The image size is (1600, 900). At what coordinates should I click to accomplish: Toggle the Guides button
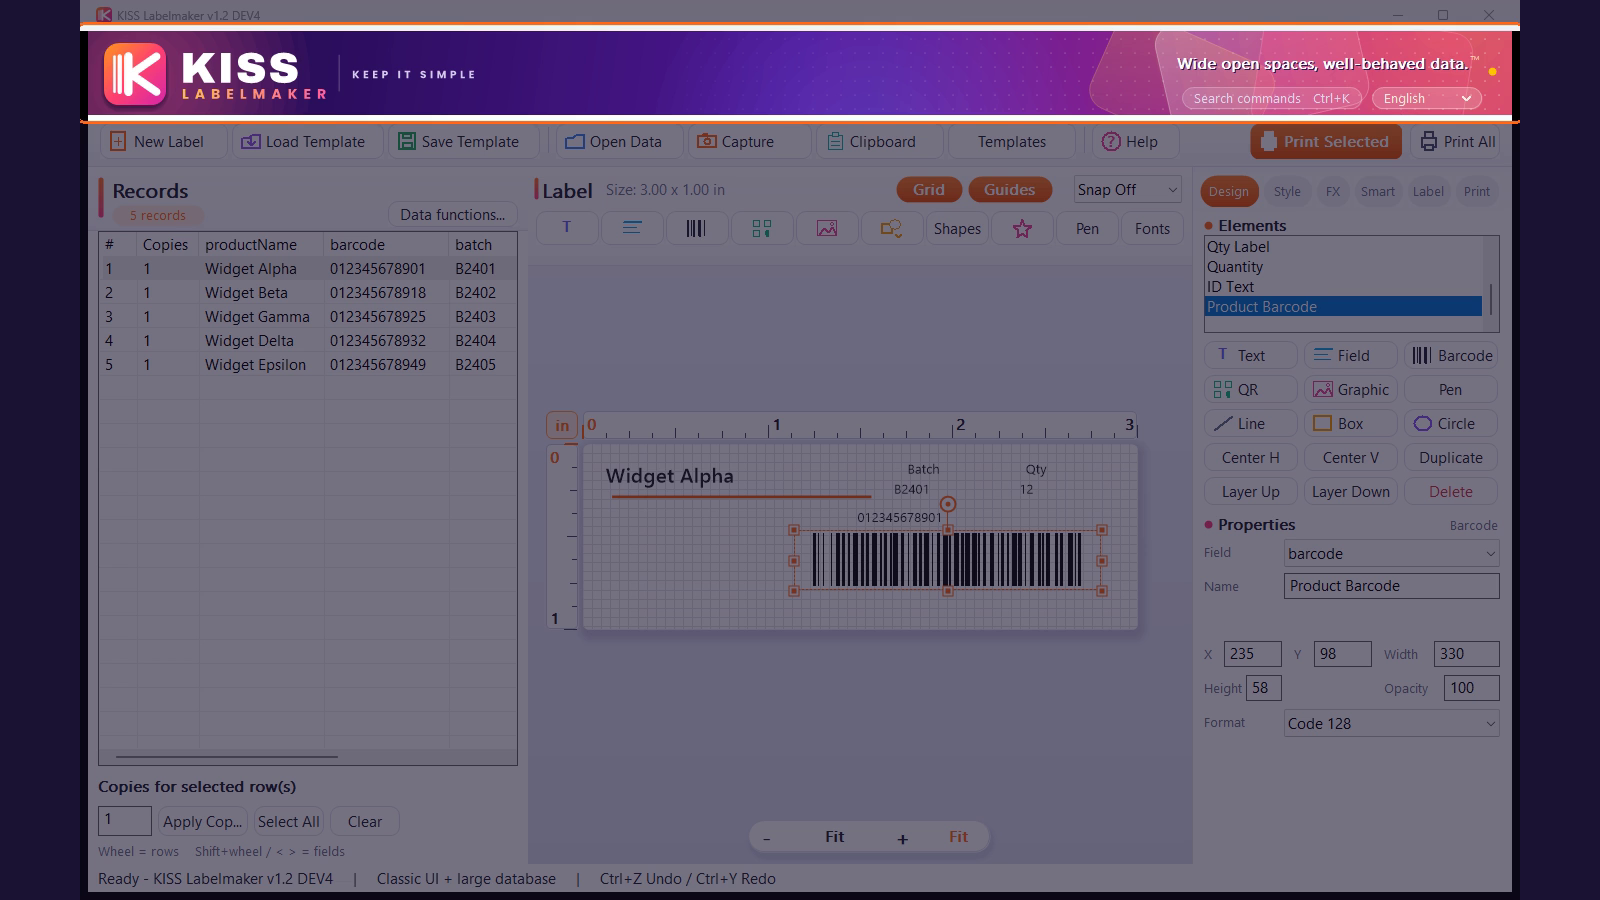click(1009, 190)
